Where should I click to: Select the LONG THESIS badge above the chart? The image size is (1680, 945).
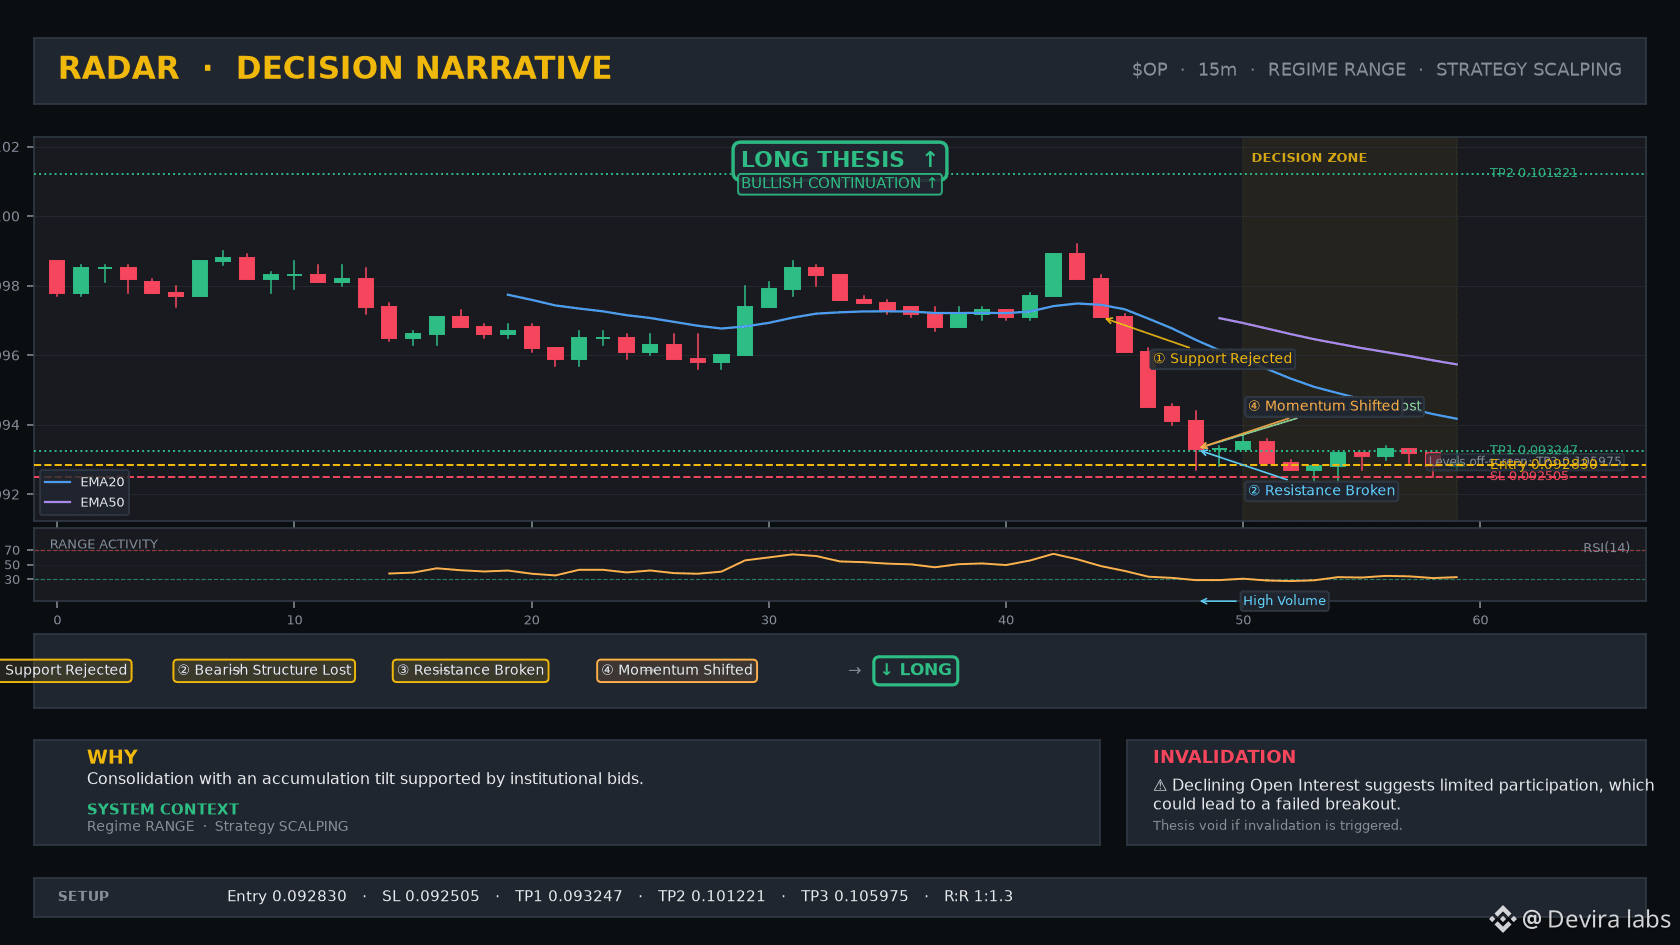point(839,160)
